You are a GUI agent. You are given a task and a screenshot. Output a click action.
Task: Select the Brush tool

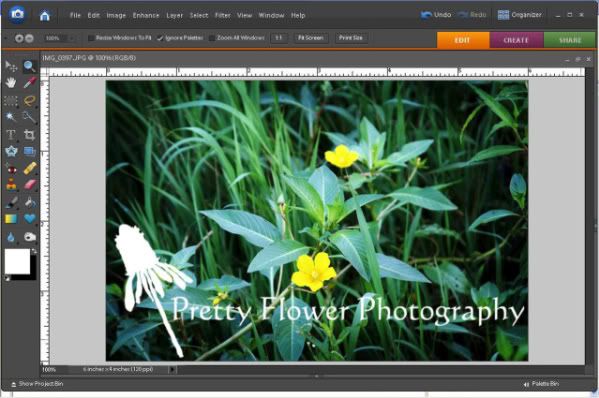(11, 202)
